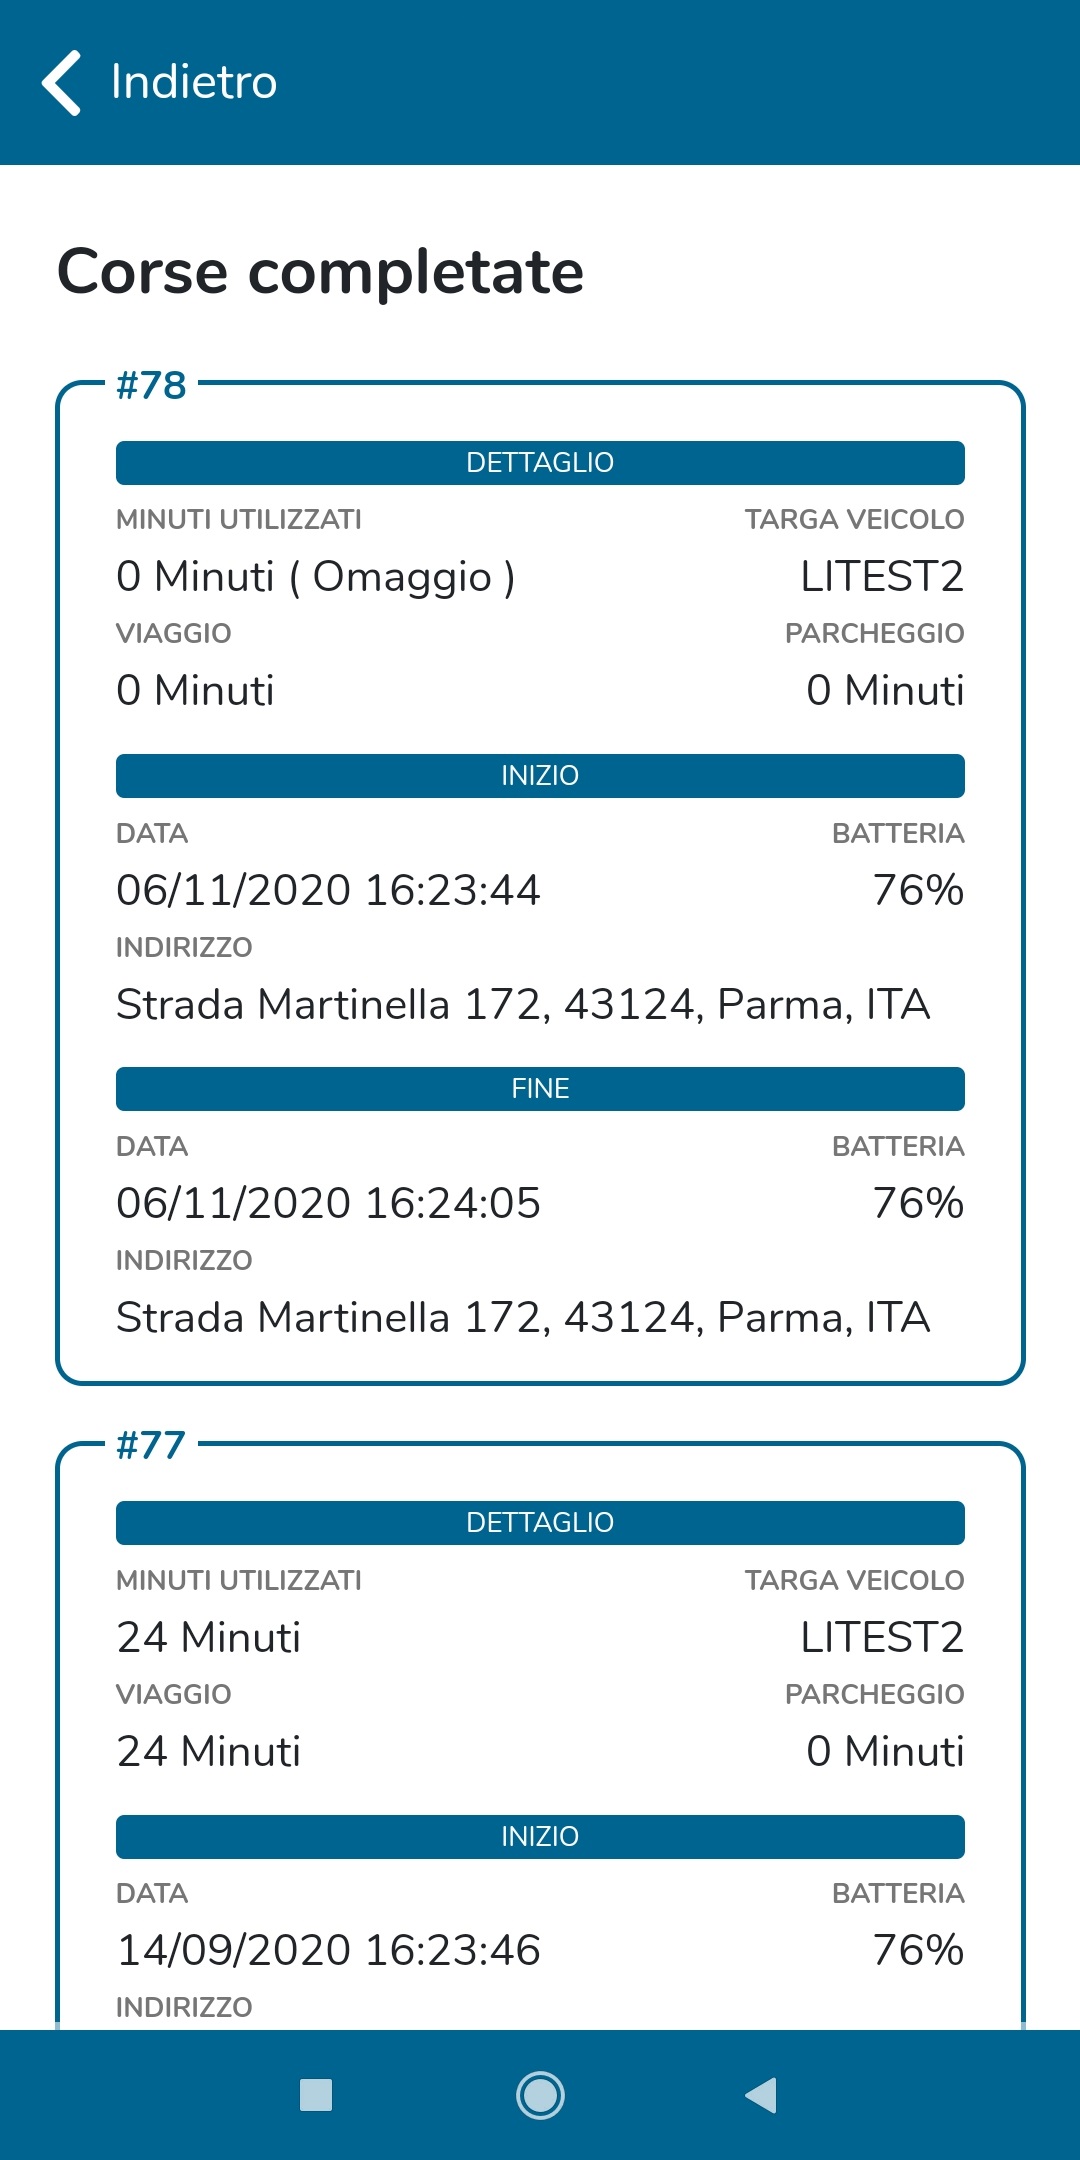Tap the start date 06/11/2020 16:23:44
This screenshot has height=2160, width=1080.
pos(328,890)
